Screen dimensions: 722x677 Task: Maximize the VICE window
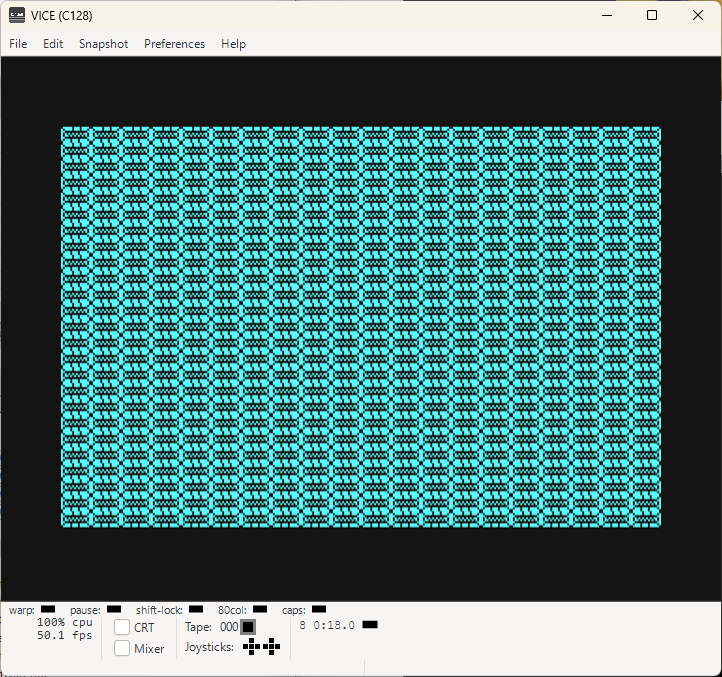[x=652, y=15]
